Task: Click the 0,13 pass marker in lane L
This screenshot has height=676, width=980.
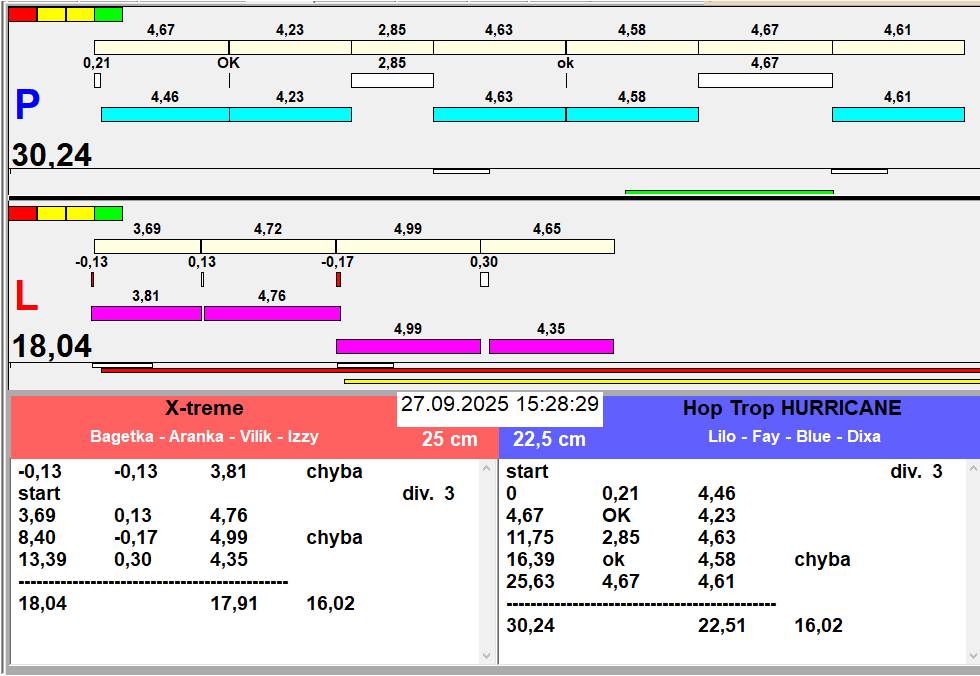Action: (202, 279)
